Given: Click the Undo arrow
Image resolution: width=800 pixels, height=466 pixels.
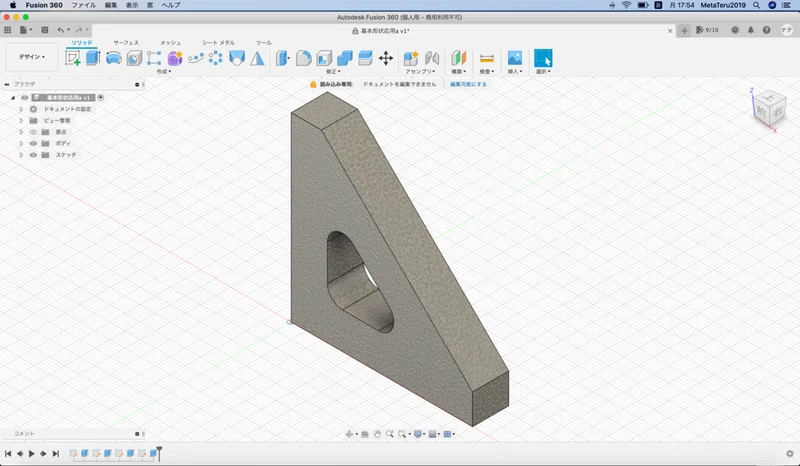Looking at the screenshot, I should (61, 30).
